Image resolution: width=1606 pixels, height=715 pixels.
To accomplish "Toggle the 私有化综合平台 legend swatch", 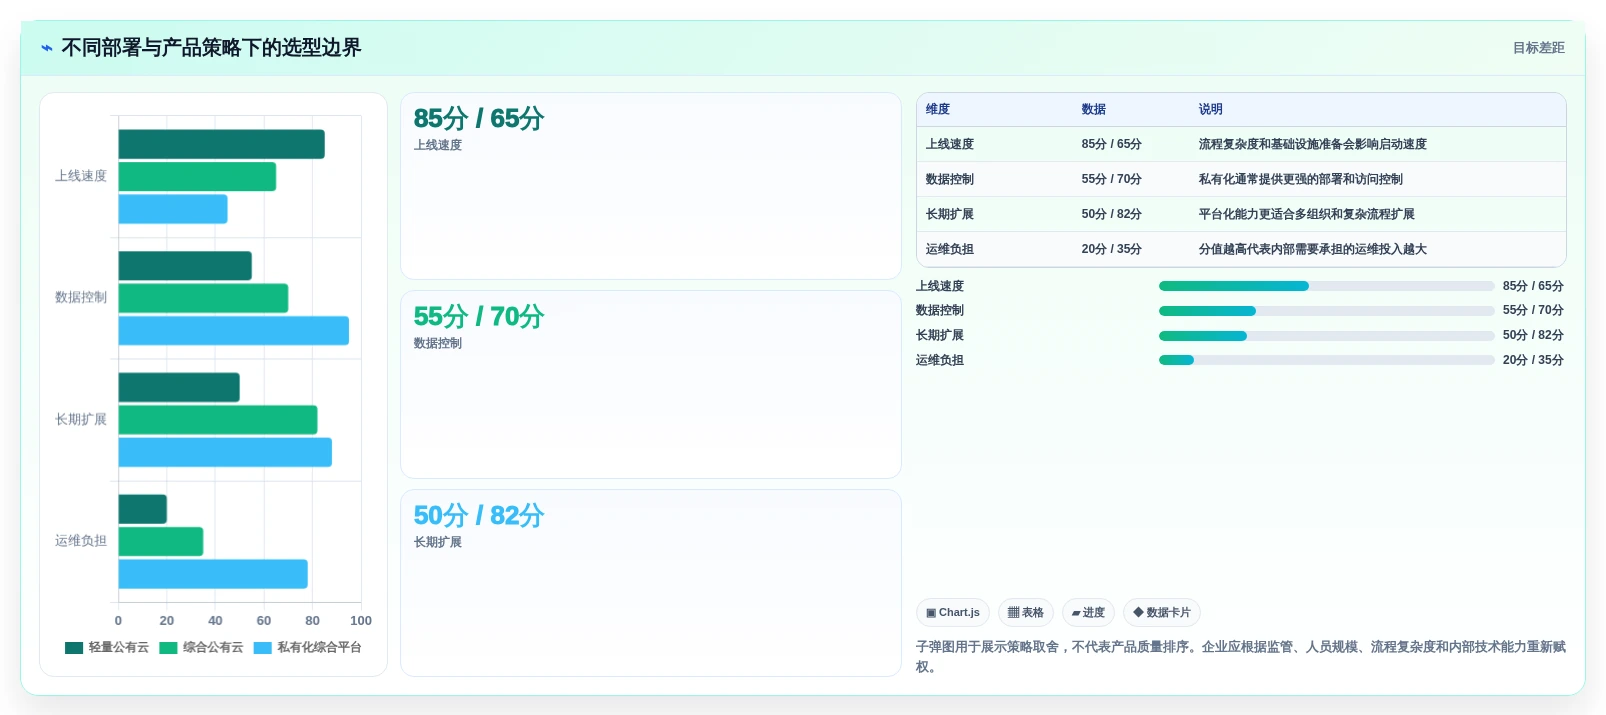I will pos(263,648).
